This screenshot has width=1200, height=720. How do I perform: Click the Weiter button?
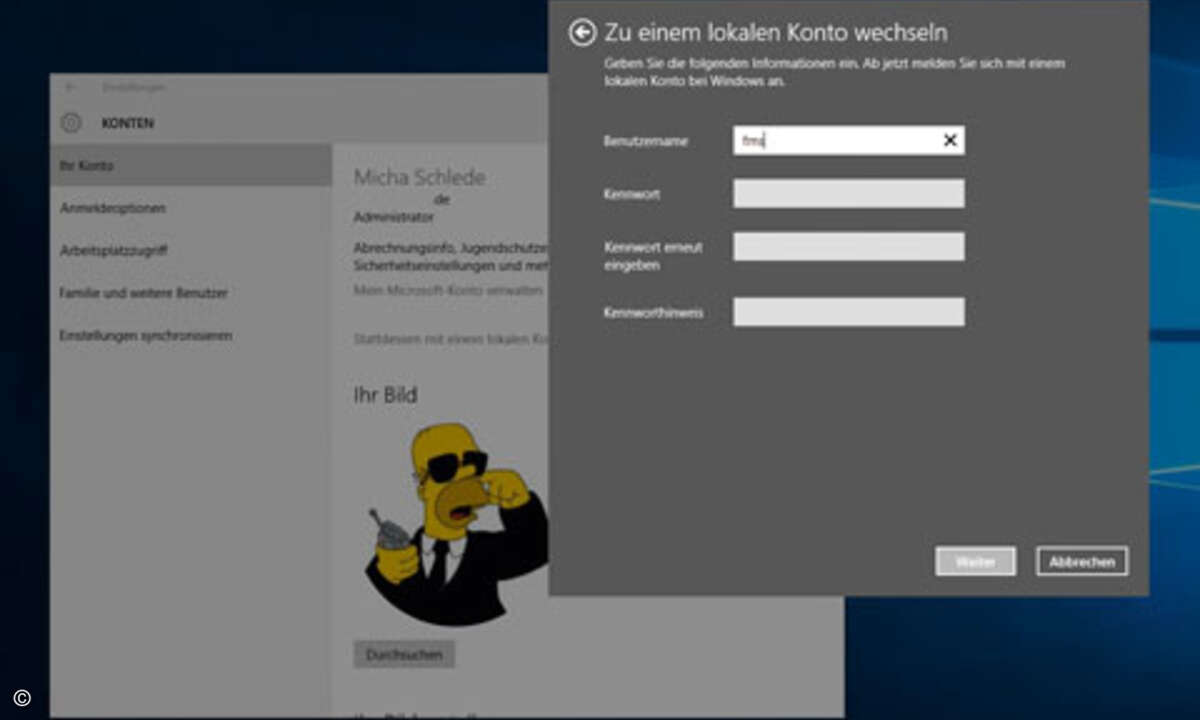pos(975,562)
